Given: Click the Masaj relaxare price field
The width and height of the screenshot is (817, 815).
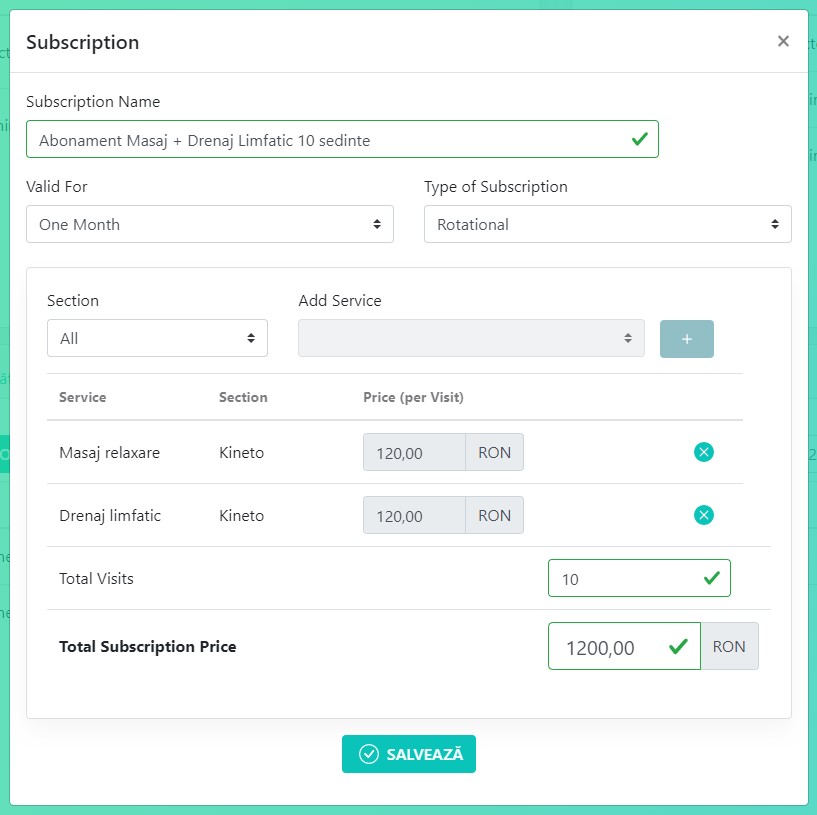Looking at the screenshot, I should coord(414,453).
